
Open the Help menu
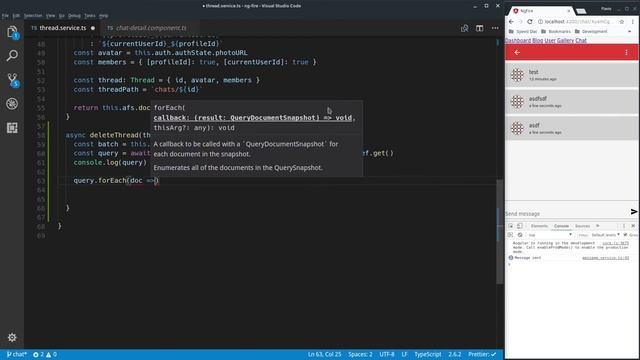(104, 16)
